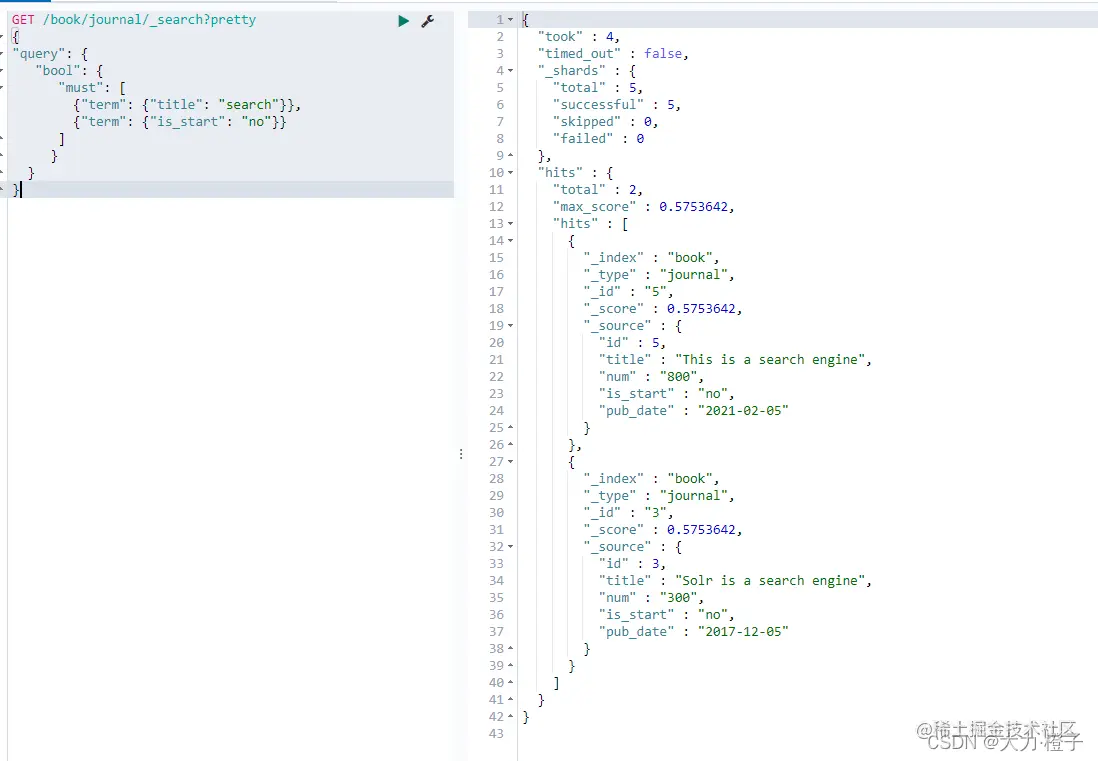Image resolution: width=1098 pixels, height=761 pixels.
Task: Collapse the _source block at line 19
Action: (x=510, y=326)
